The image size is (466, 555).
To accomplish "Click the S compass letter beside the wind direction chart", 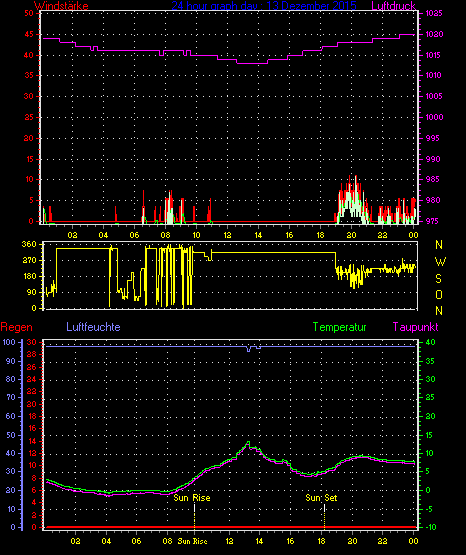I will 438,279.
